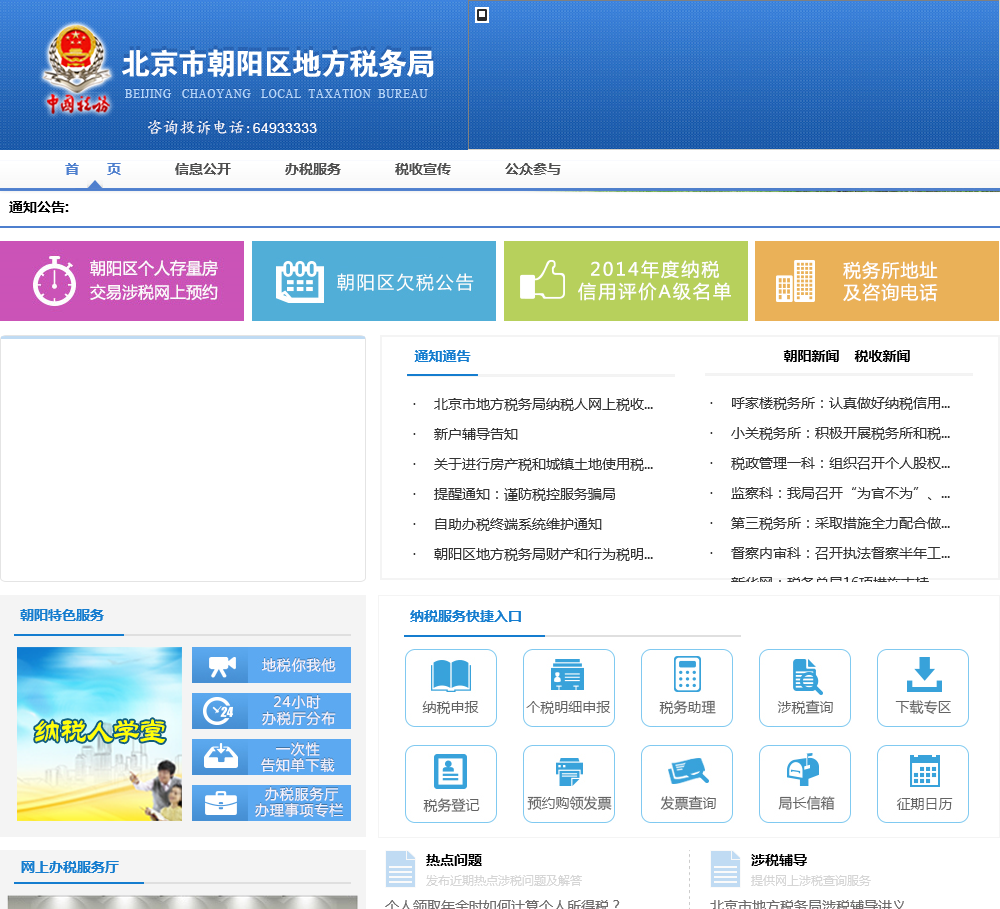Open notice 朝阳区地方税务局财产和行为税明...
The width and height of the screenshot is (1000, 909).
(543, 554)
